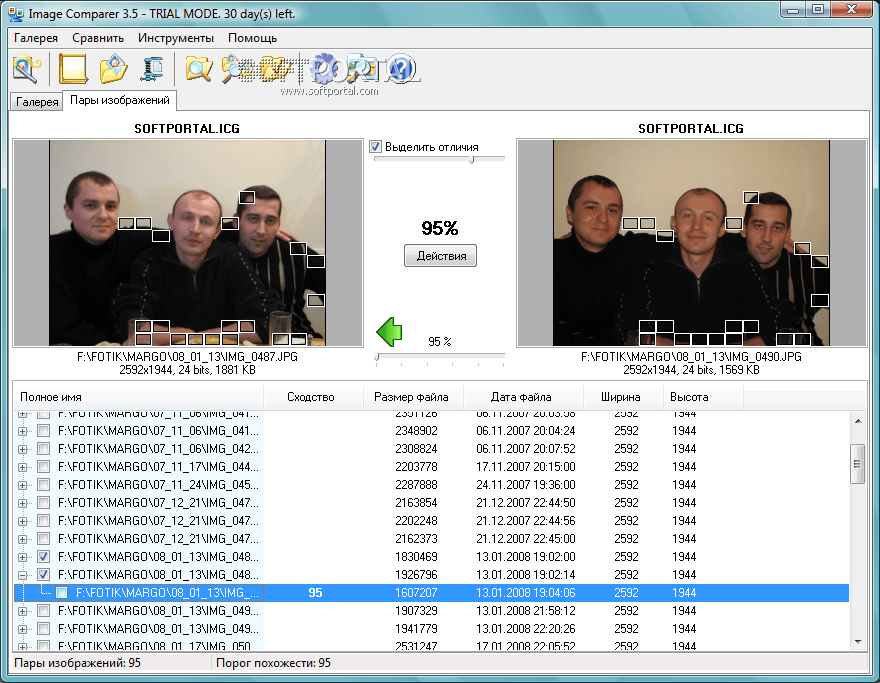Screen dimensions: 880x683
Task: Open settings via the gear icon
Action: (326, 69)
